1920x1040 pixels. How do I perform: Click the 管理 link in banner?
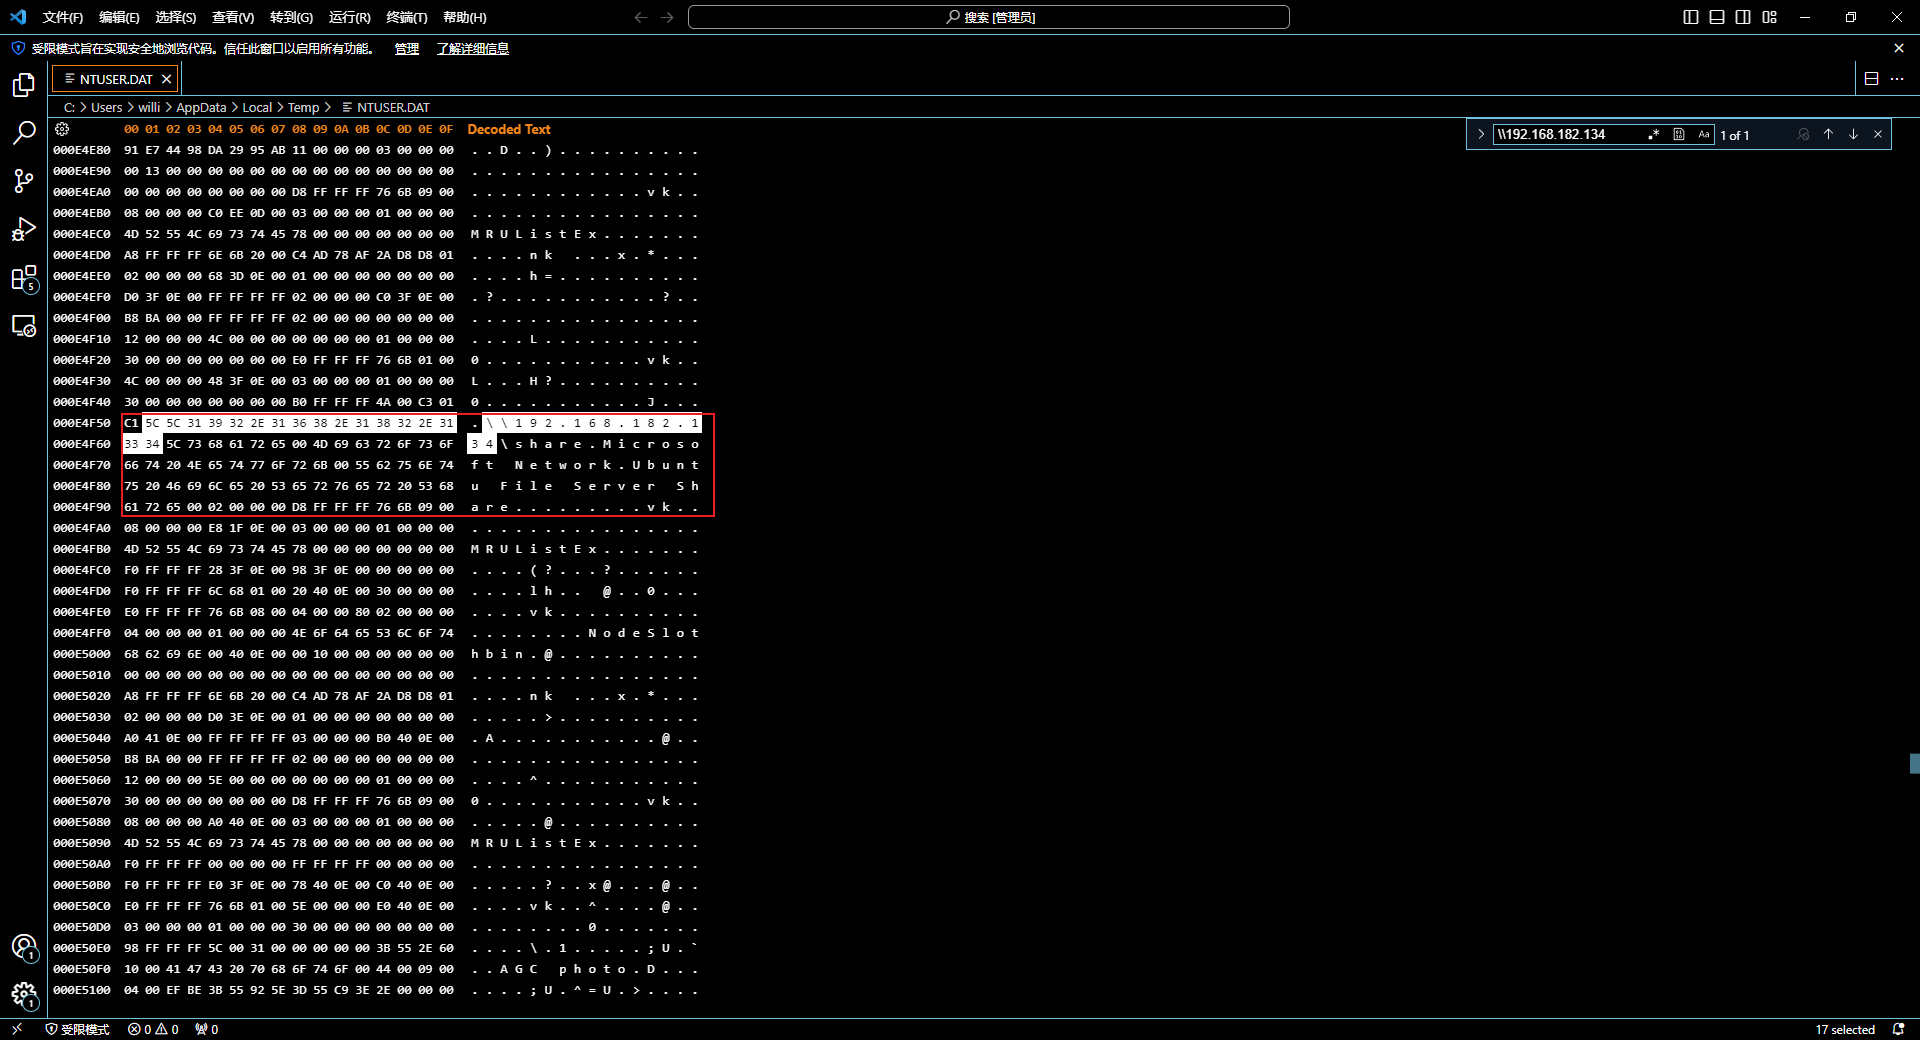tap(406, 49)
